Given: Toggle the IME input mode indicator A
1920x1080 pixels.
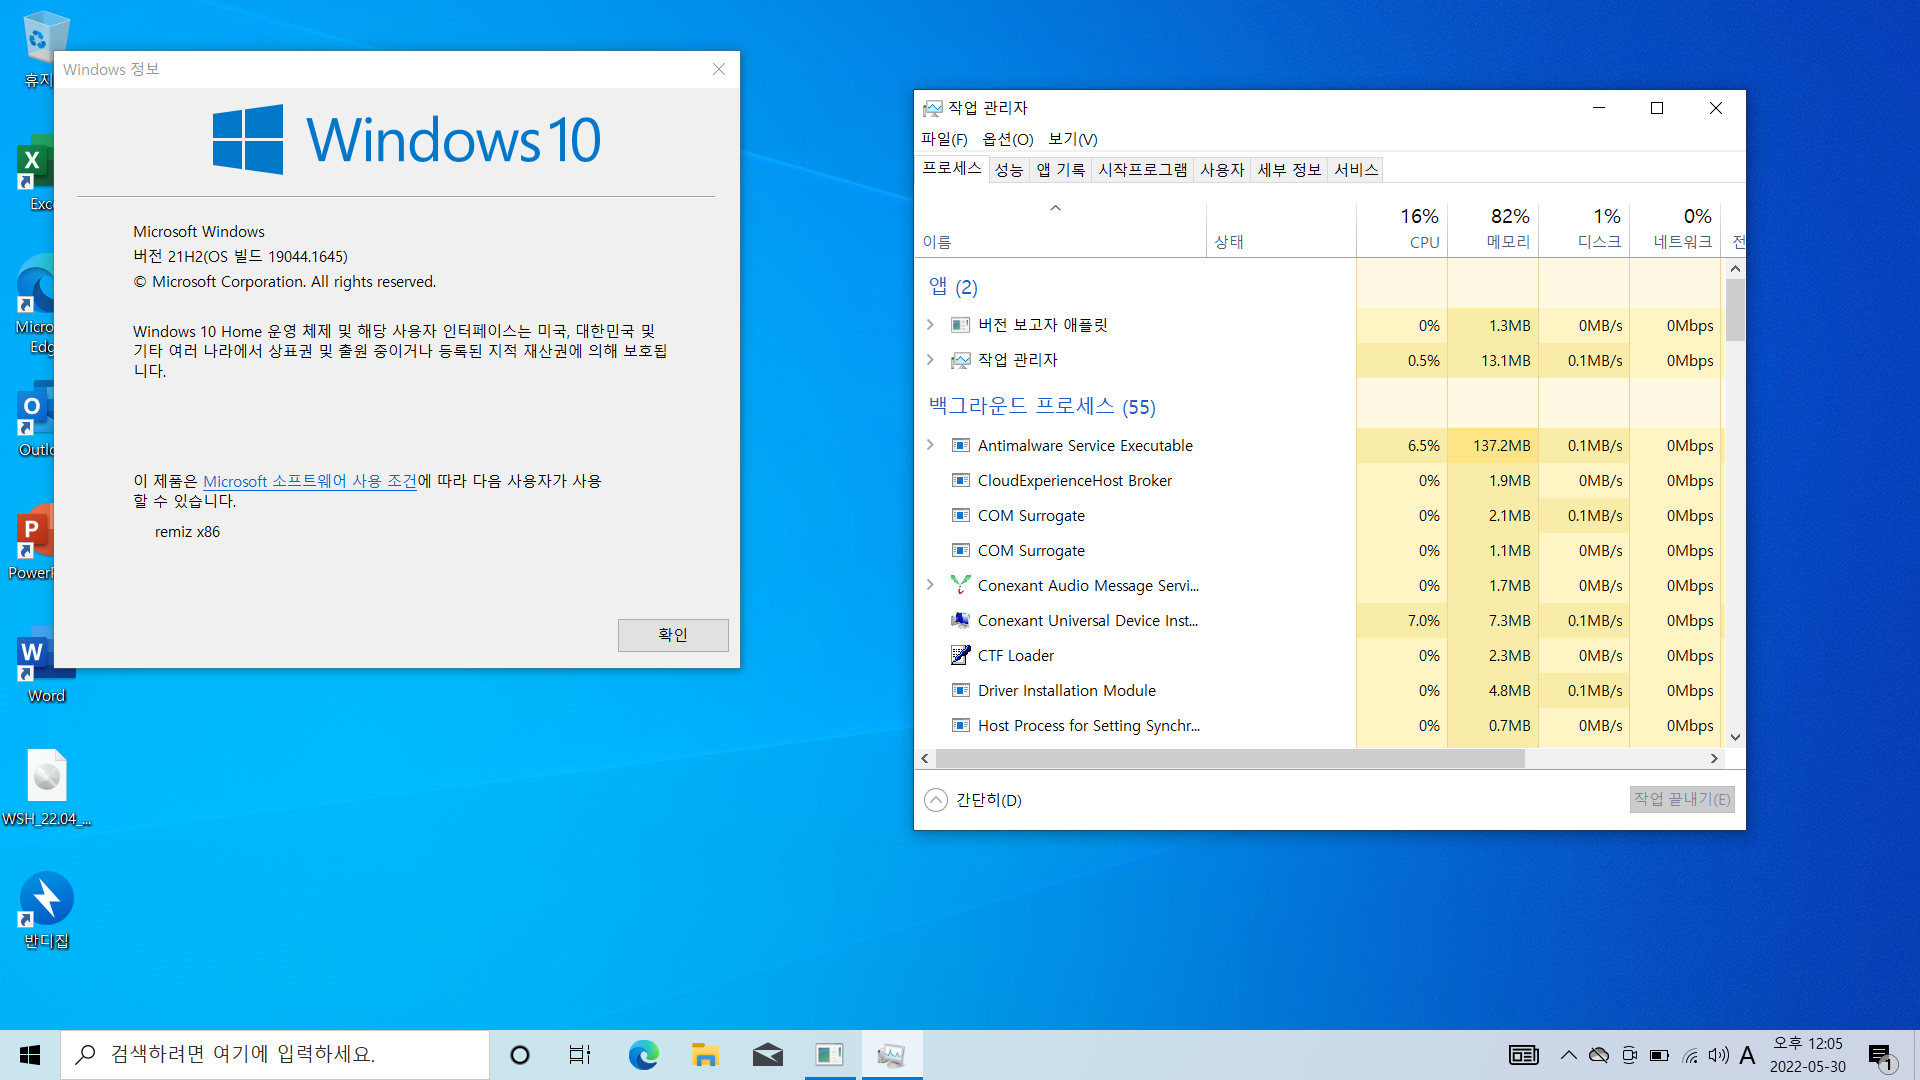Looking at the screenshot, I should point(1747,1055).
